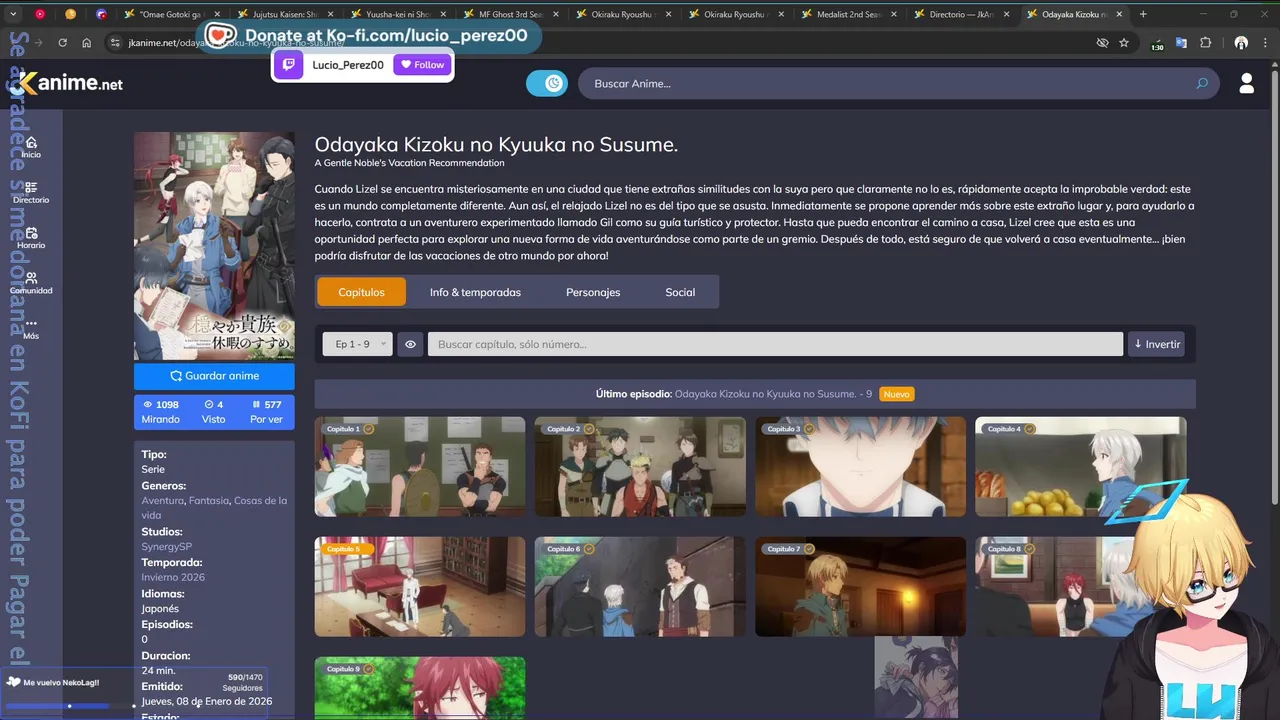Screen dimensions: 1280x720
Task: Mark Capítulo 1 as watched checkmark
Action: [369, 429]
